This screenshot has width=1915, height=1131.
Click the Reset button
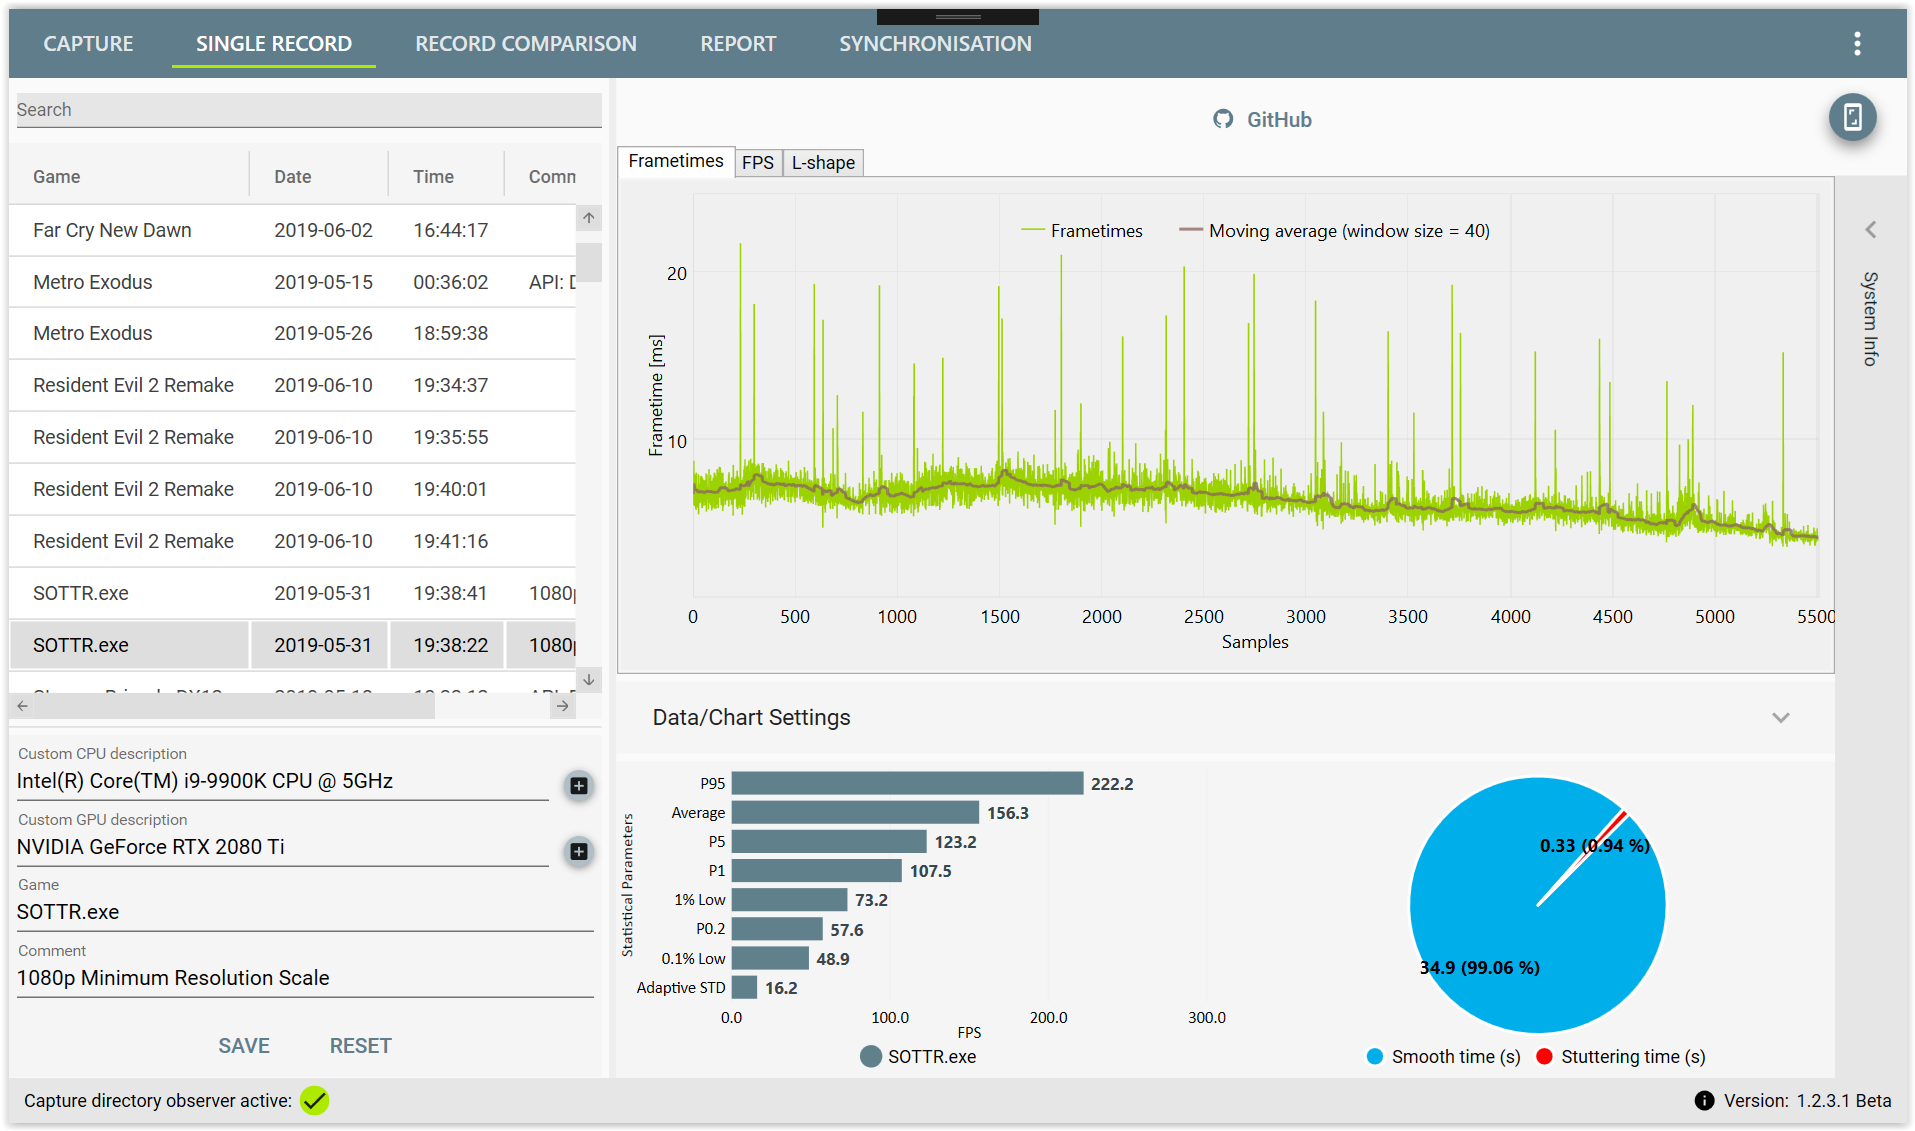[x=361, y=1046]
